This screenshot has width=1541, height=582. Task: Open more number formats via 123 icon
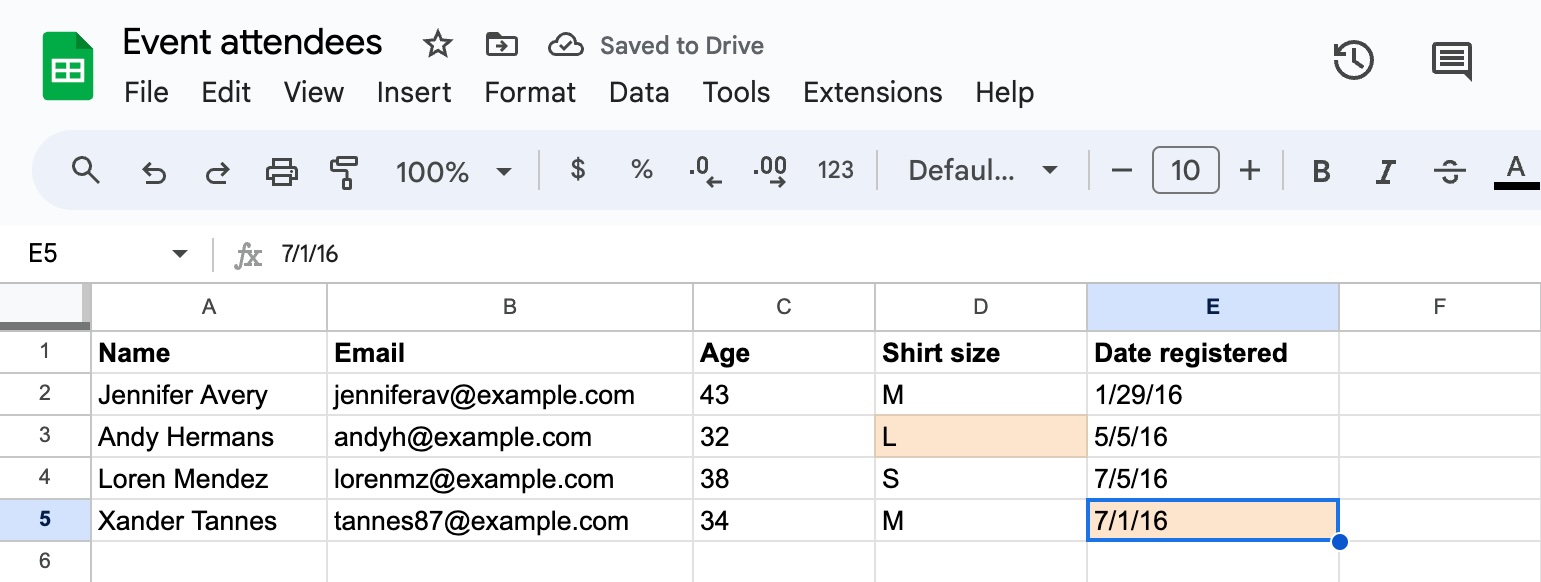point(835,171)
